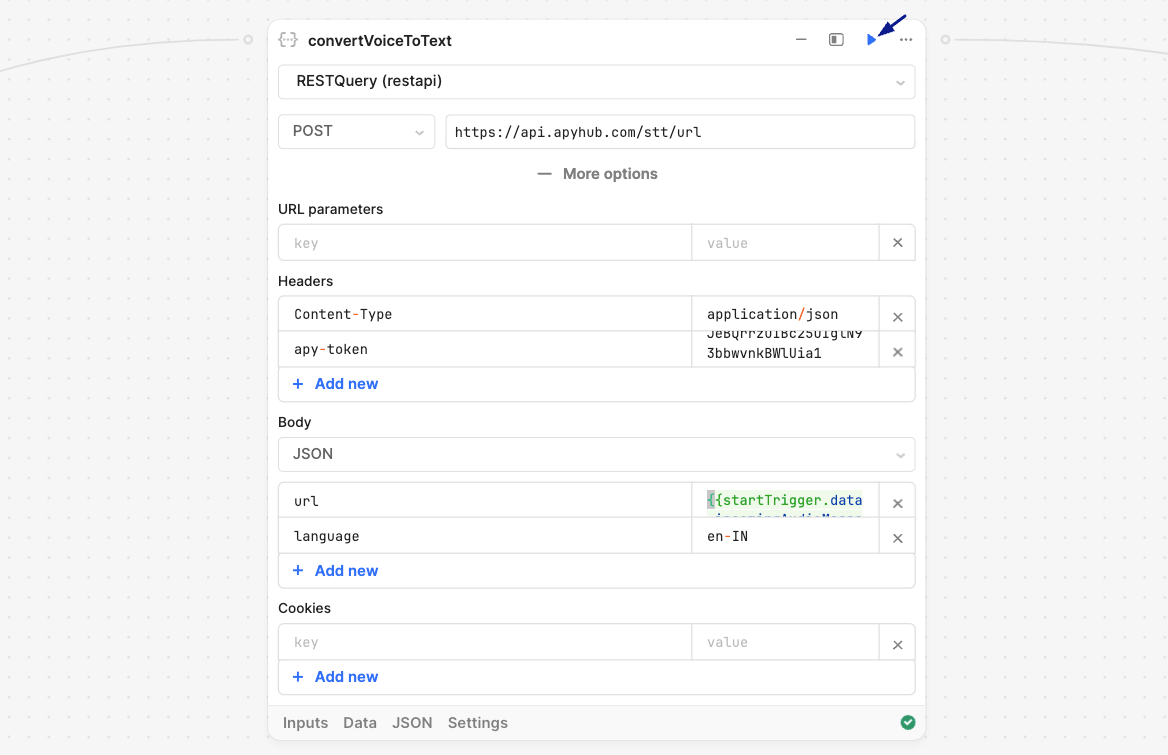Viewport: 1168px width, 755px height.
Task: Remove the URL parameters row
Action: (898, 243)
